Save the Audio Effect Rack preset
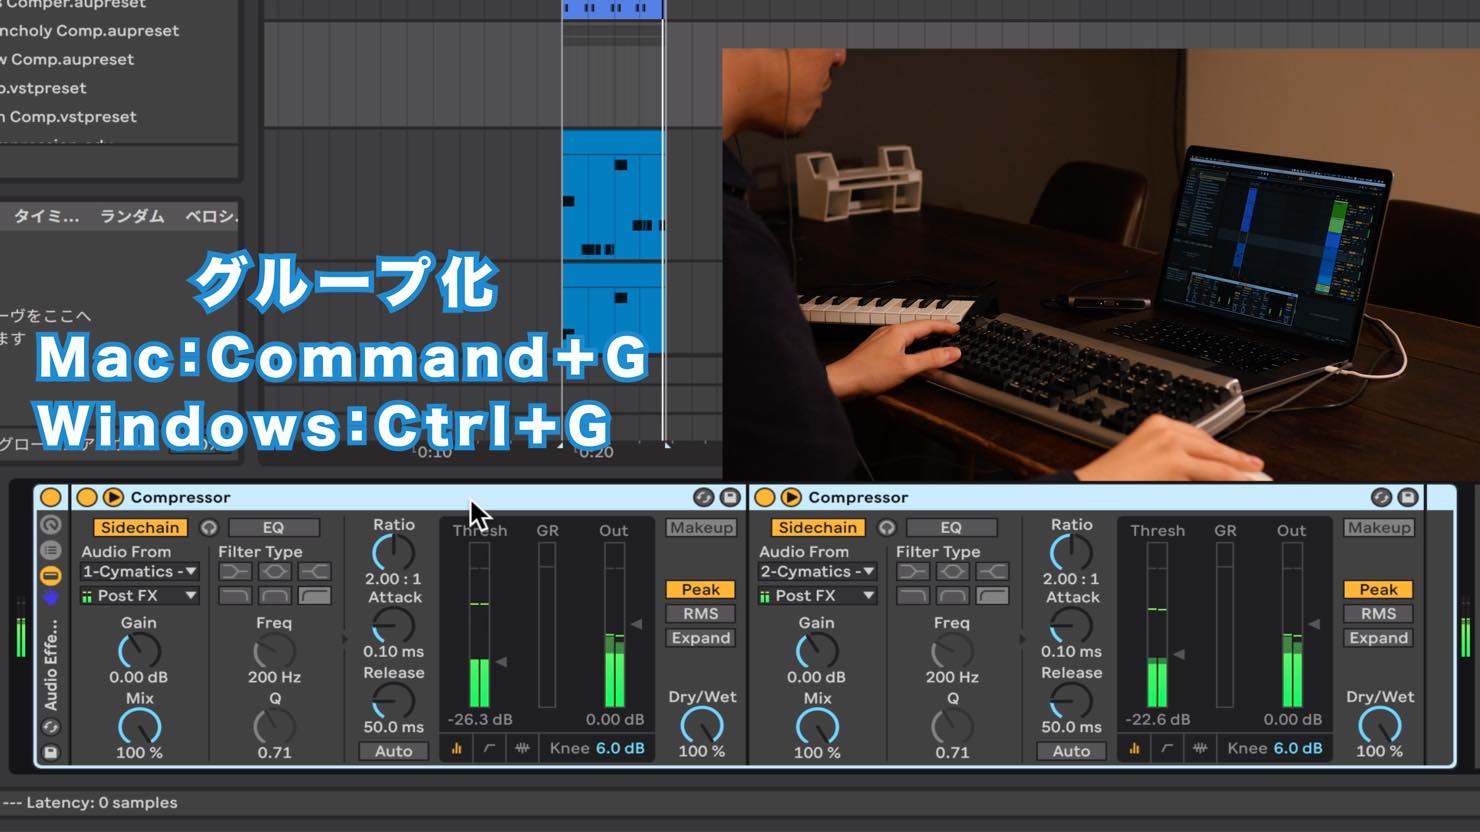1480x832 pixels. coord(50,752)
